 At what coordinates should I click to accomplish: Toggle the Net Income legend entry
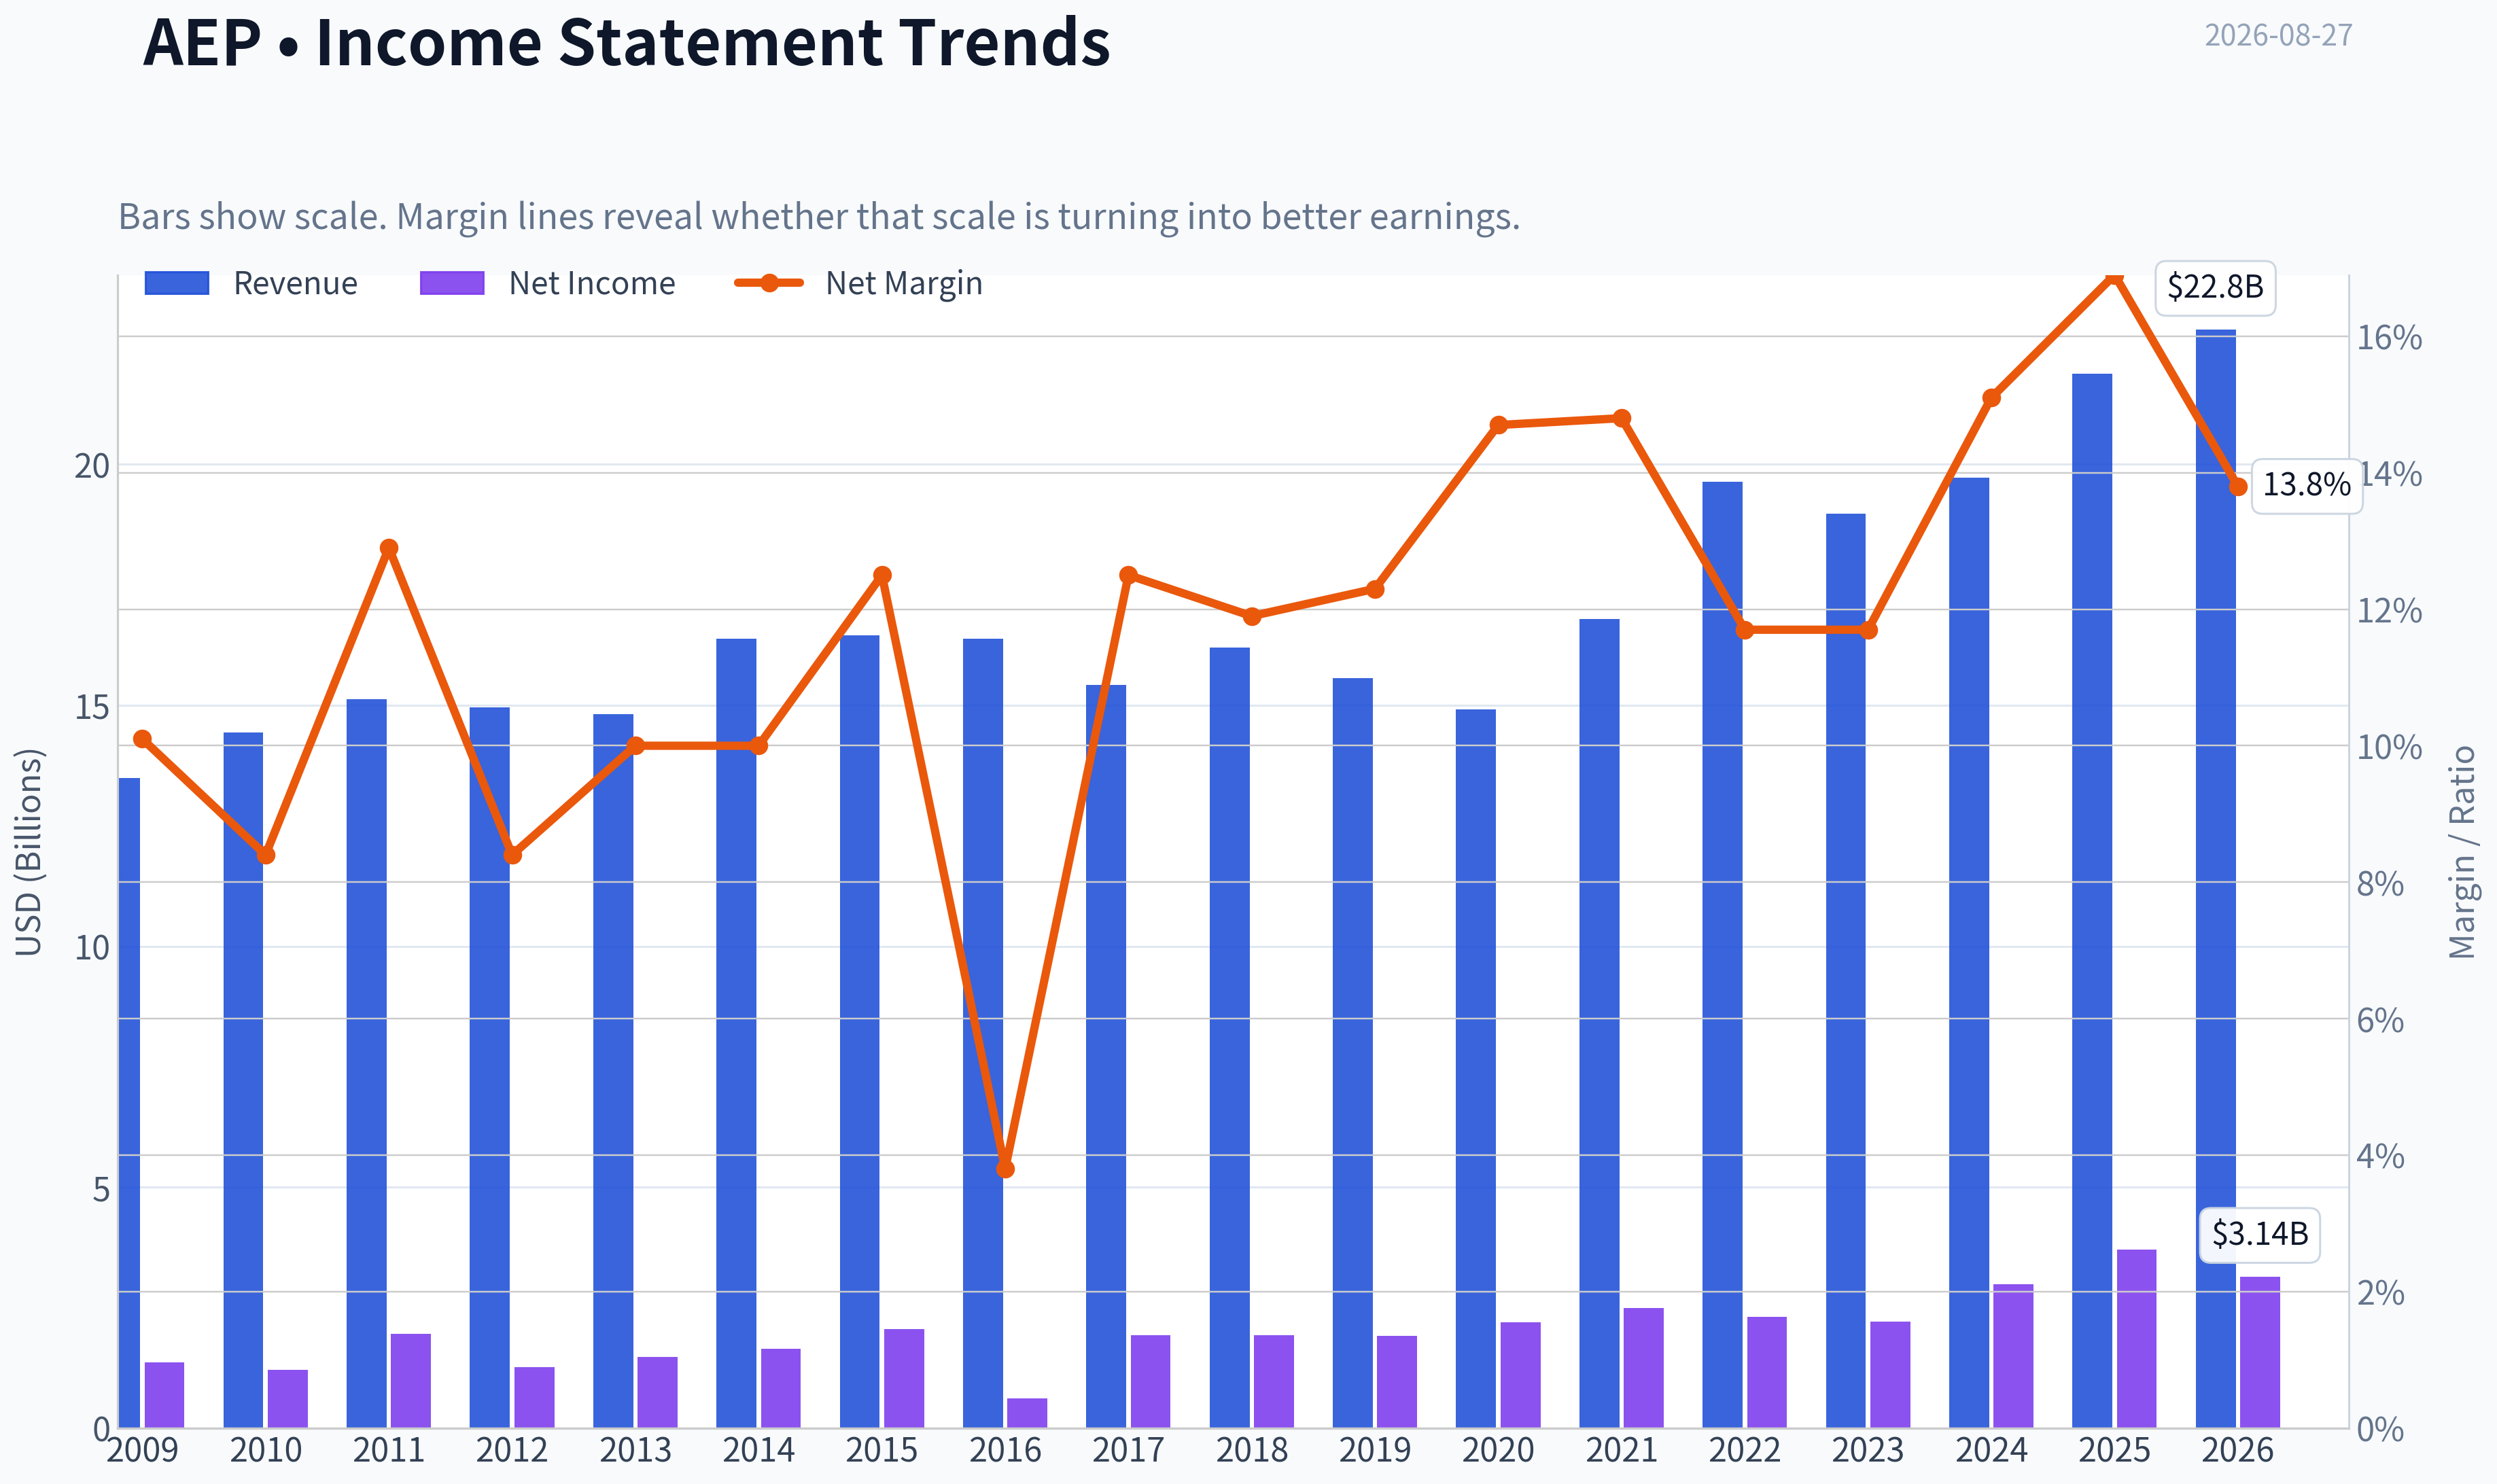(x=547, y=283)
